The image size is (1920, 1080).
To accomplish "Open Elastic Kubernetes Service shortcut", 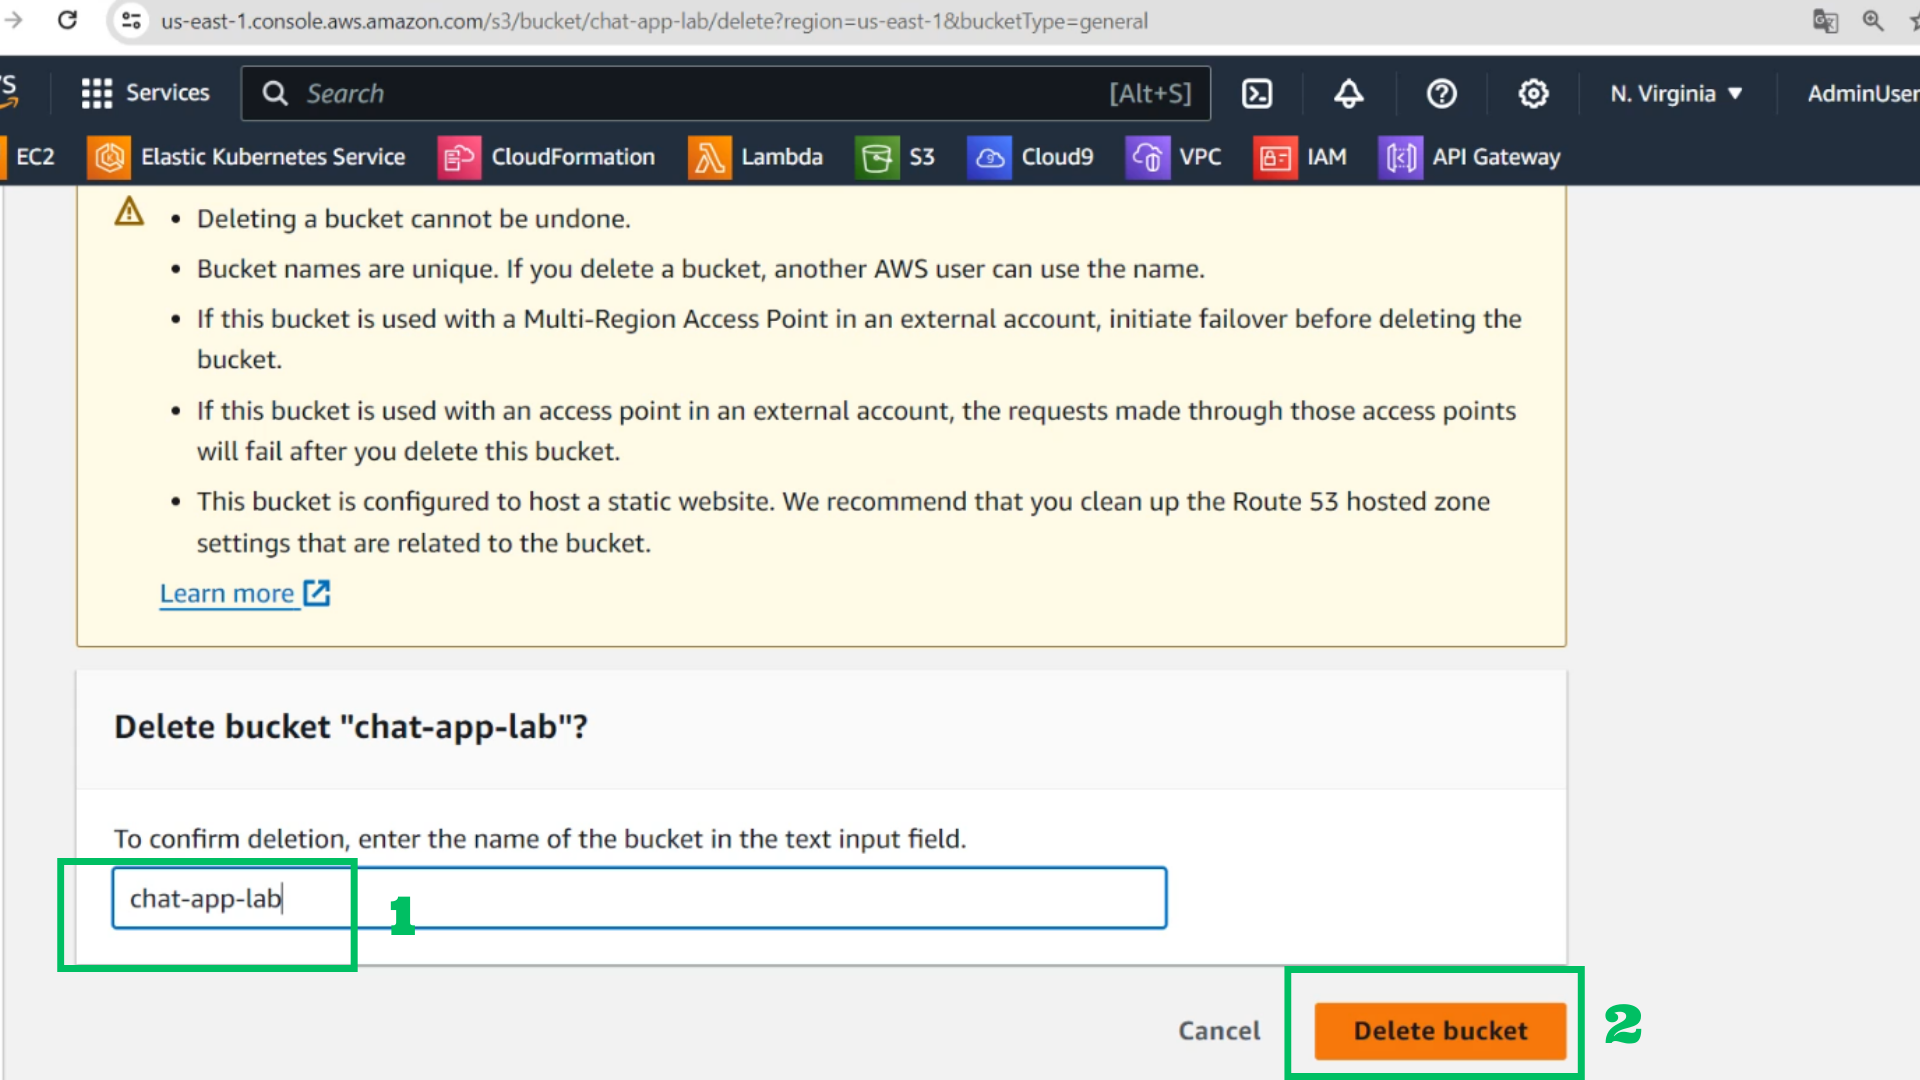I will [x=246, y=157].
